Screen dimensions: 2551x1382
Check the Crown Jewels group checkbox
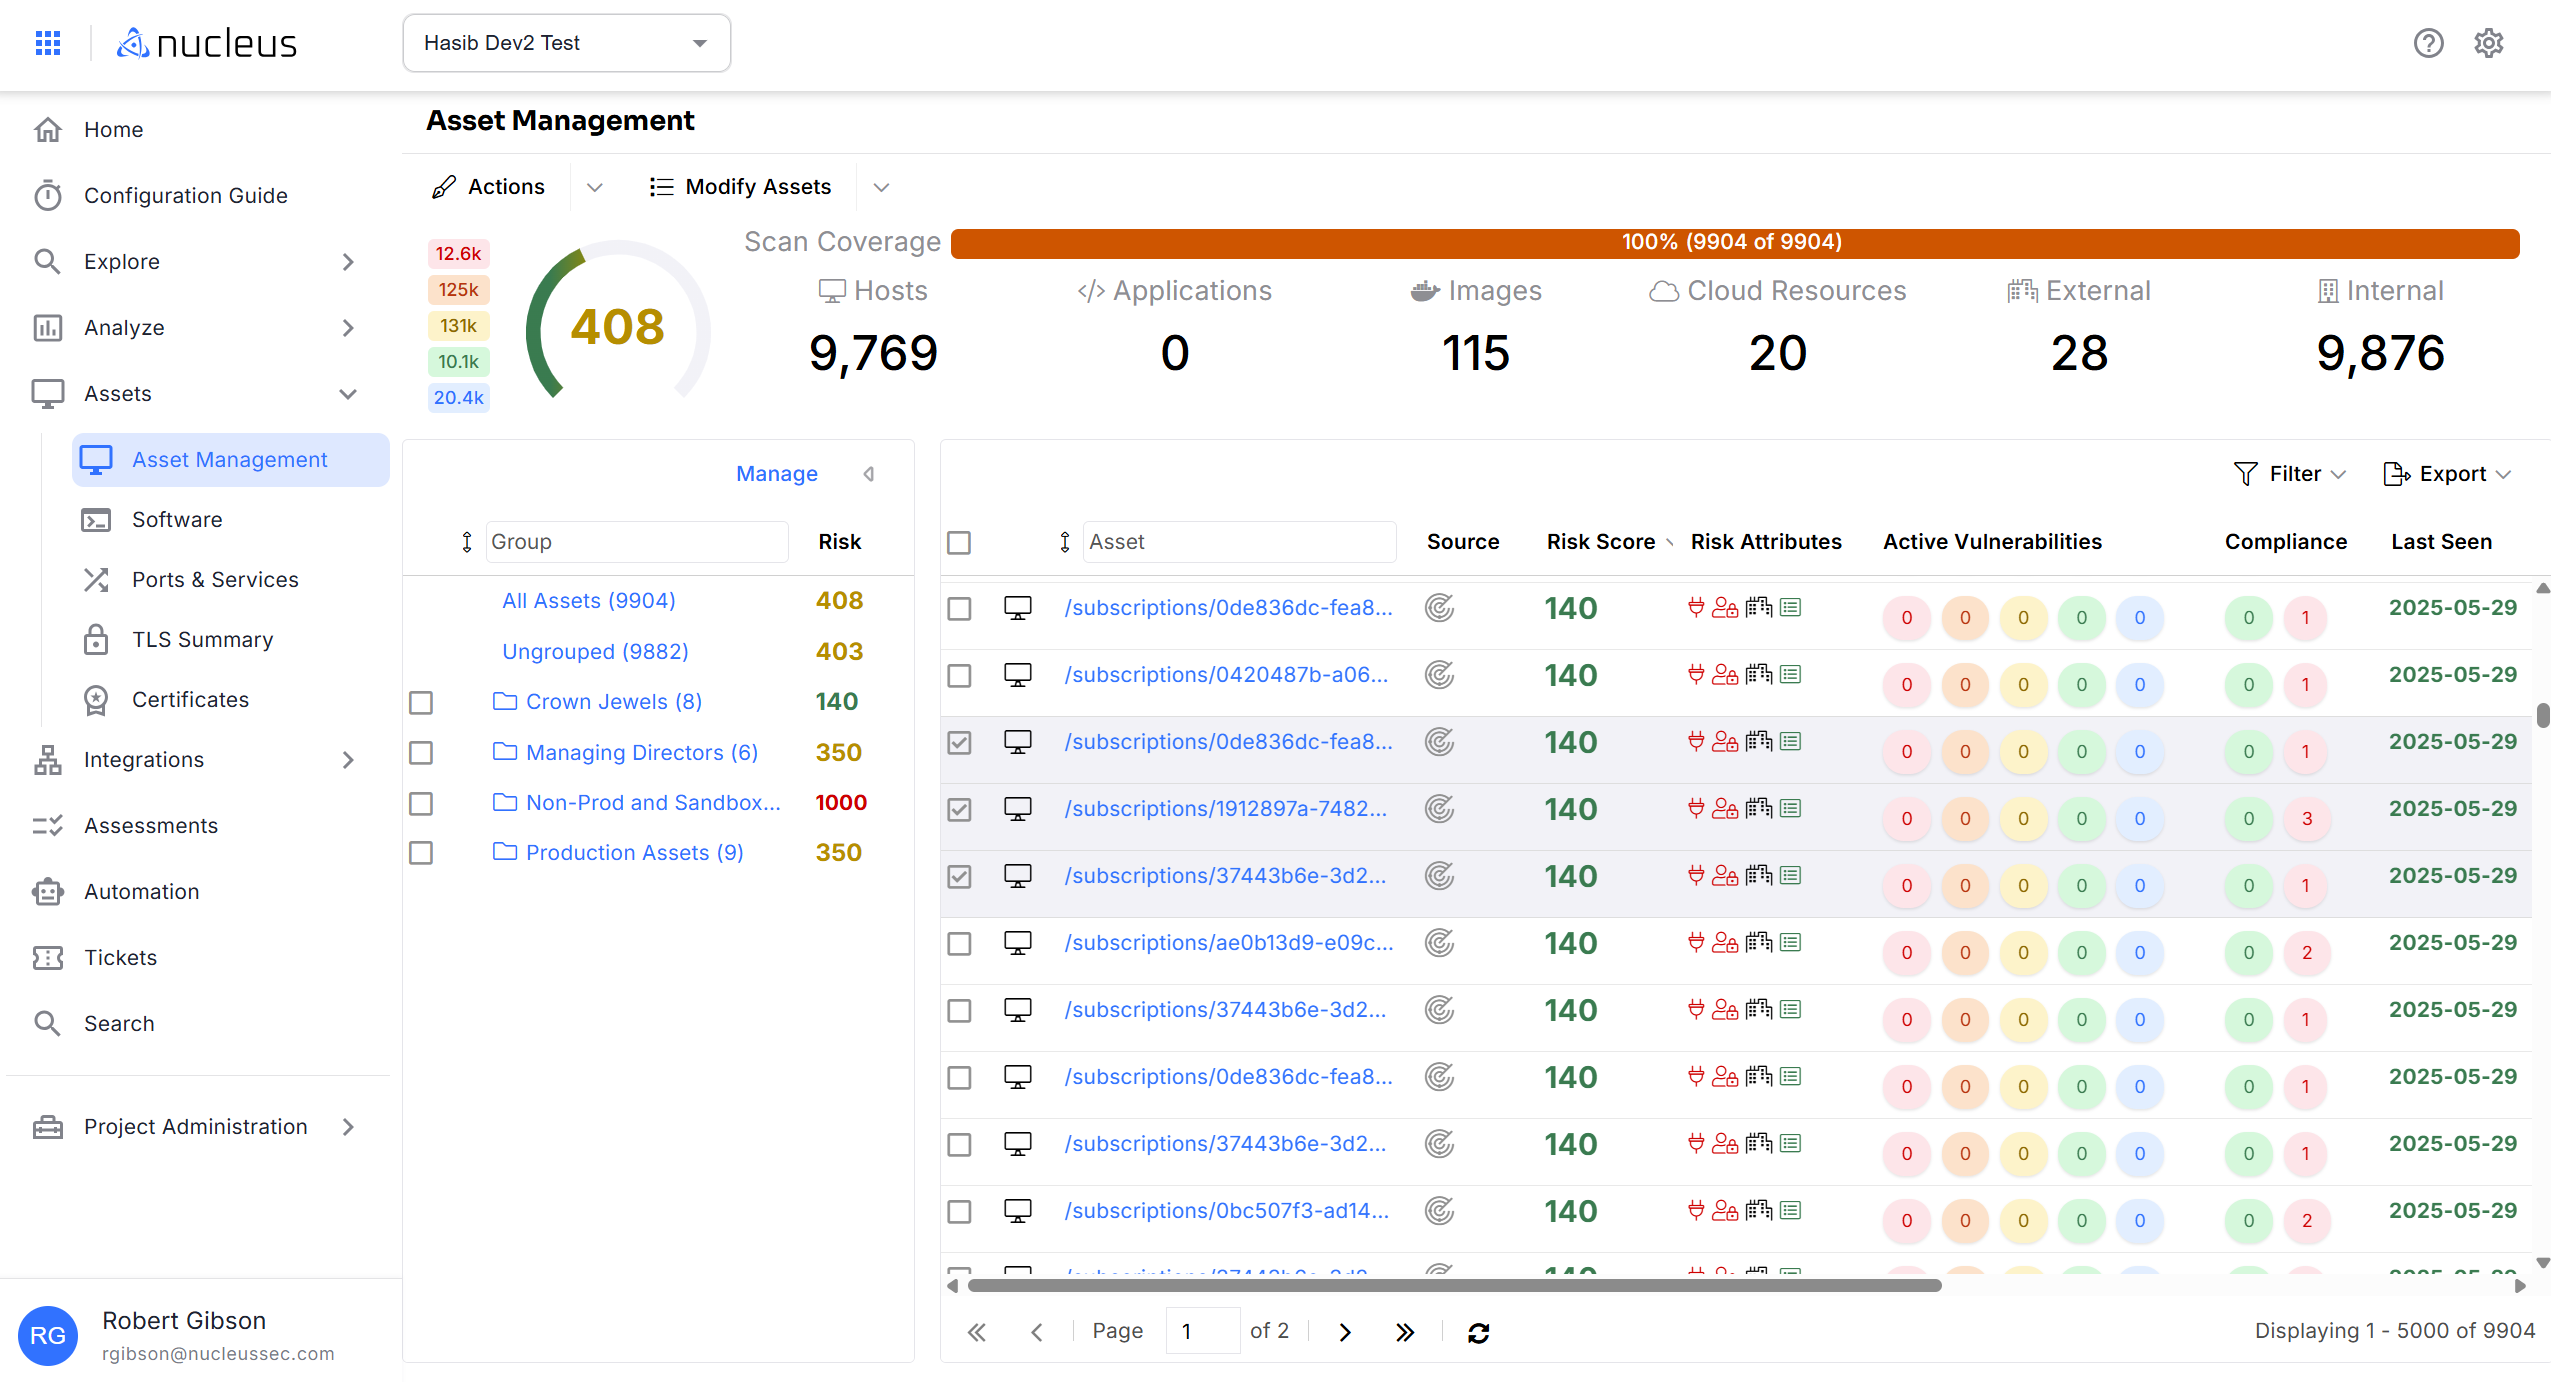pyautogui.click(x=420, y=702)
